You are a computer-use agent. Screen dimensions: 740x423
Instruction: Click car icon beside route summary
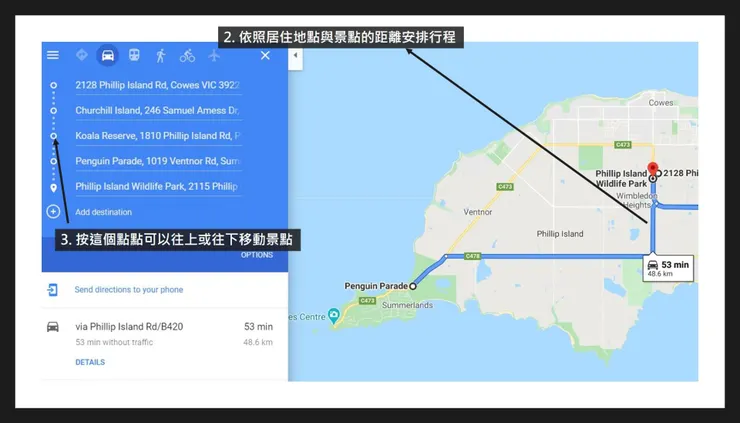[x=53, y=327]
